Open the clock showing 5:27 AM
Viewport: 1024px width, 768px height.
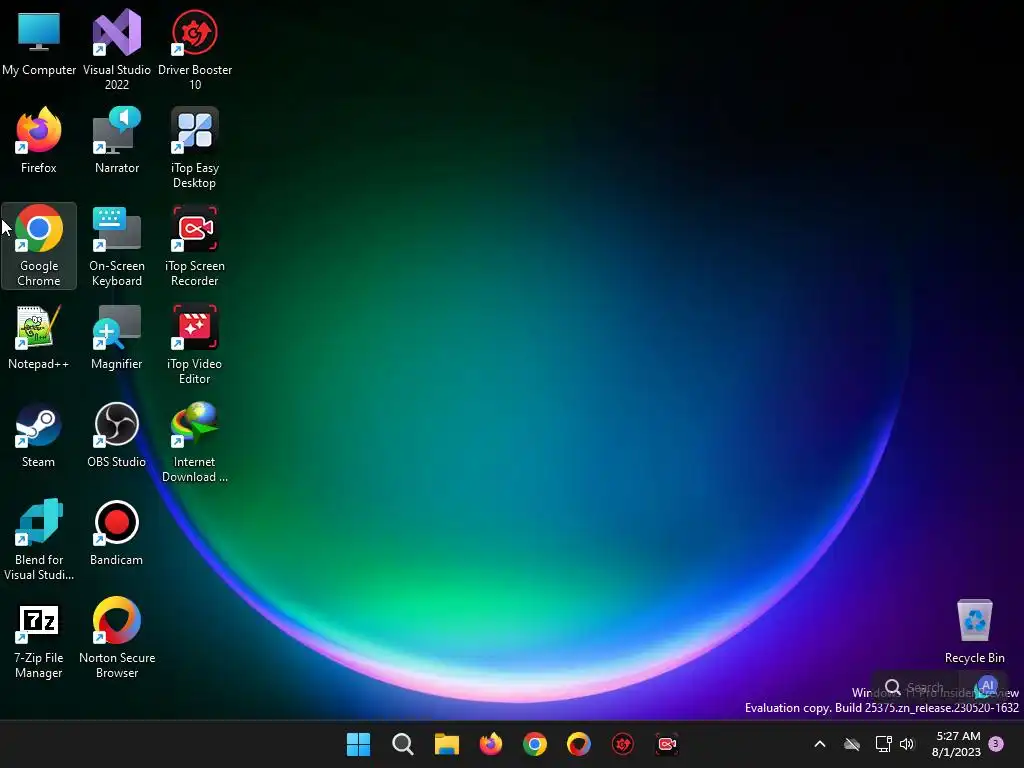tap(957, 744)
